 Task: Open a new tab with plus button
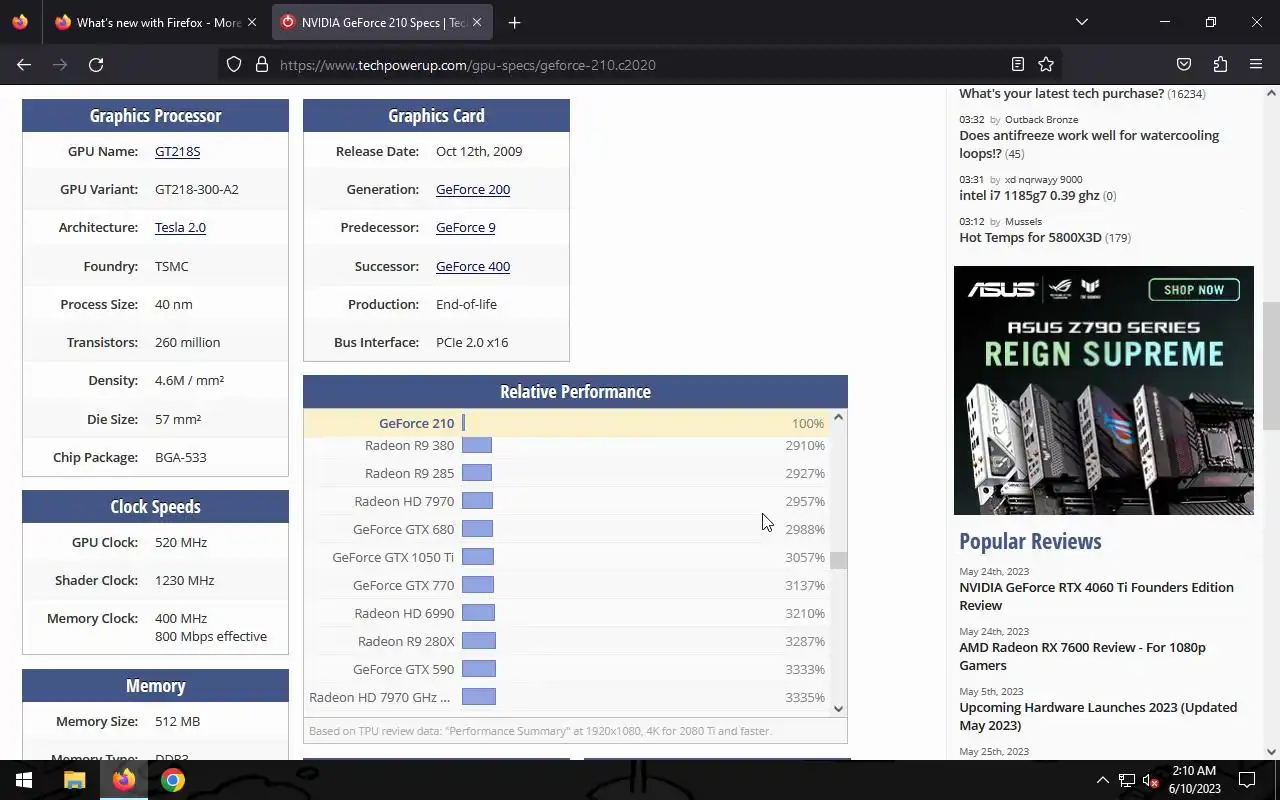514,22
